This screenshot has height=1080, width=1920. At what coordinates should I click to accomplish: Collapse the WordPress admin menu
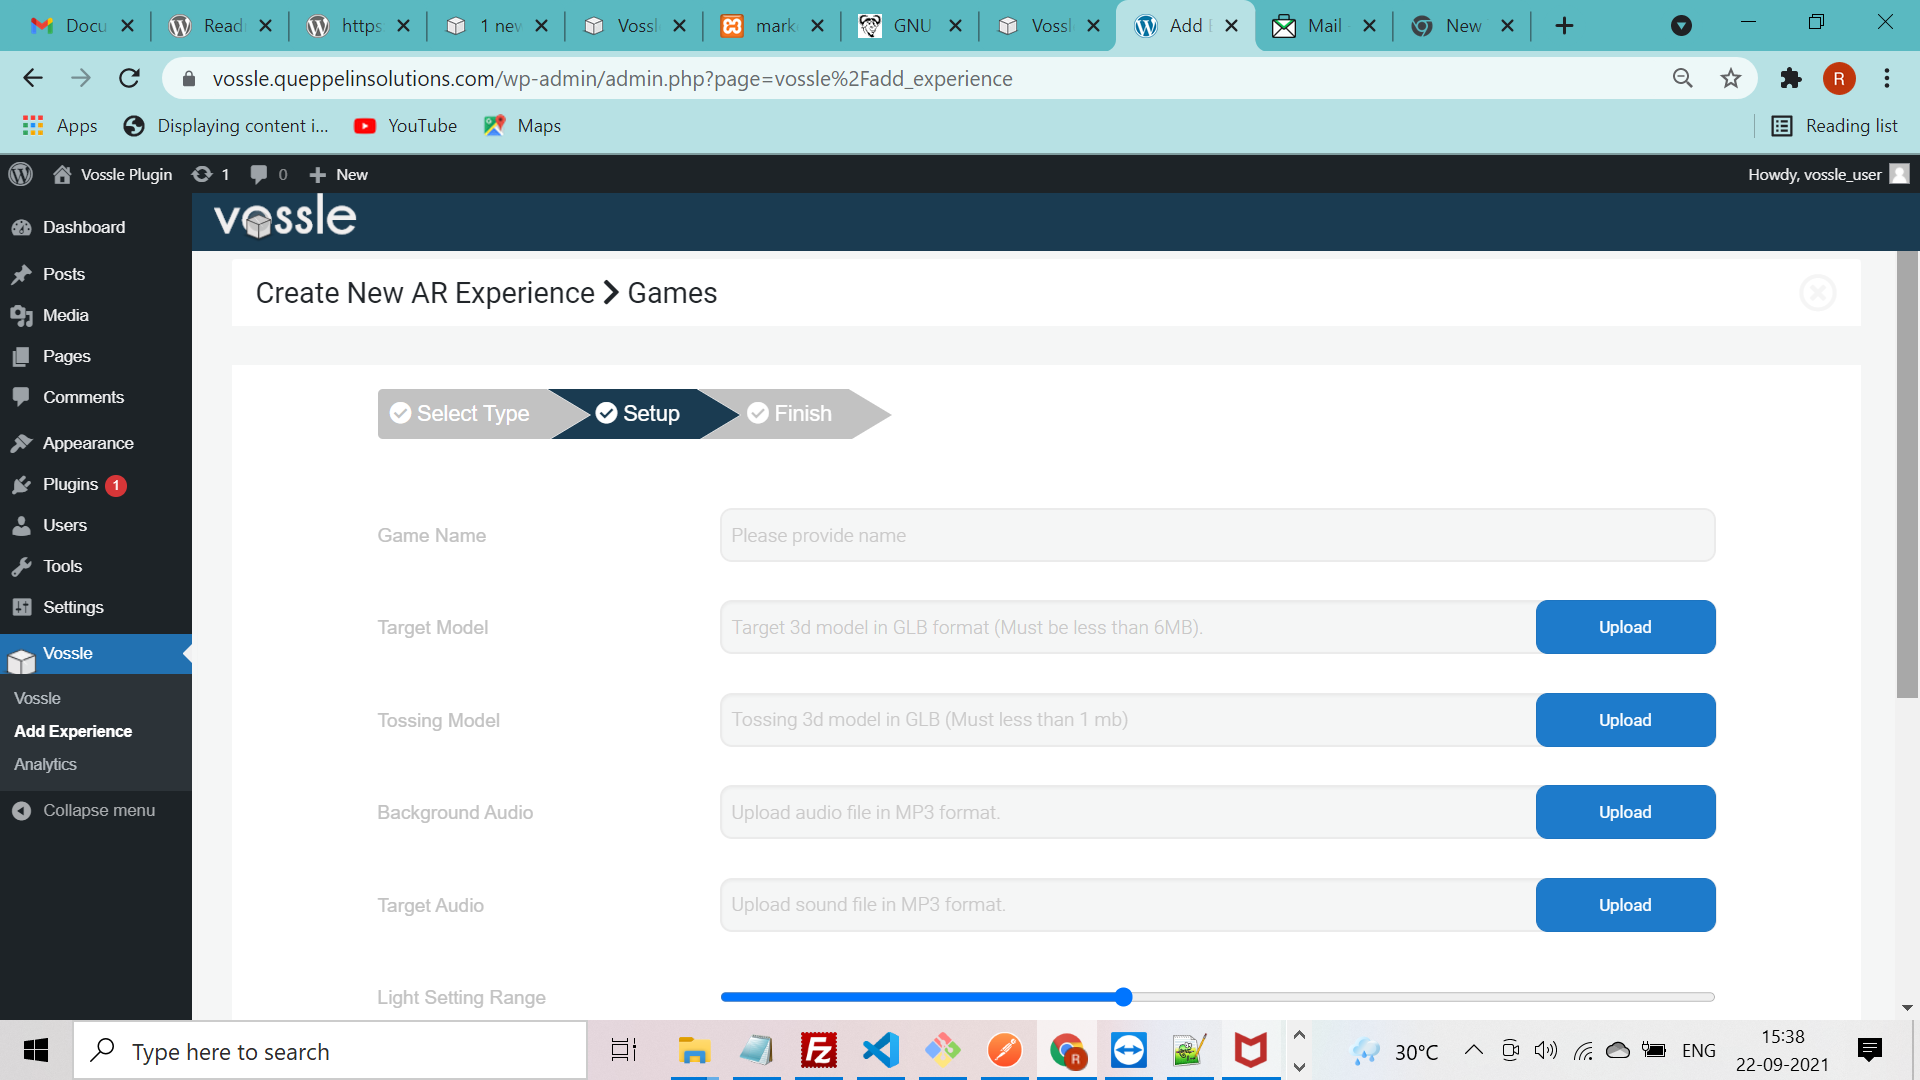(84, 810)
